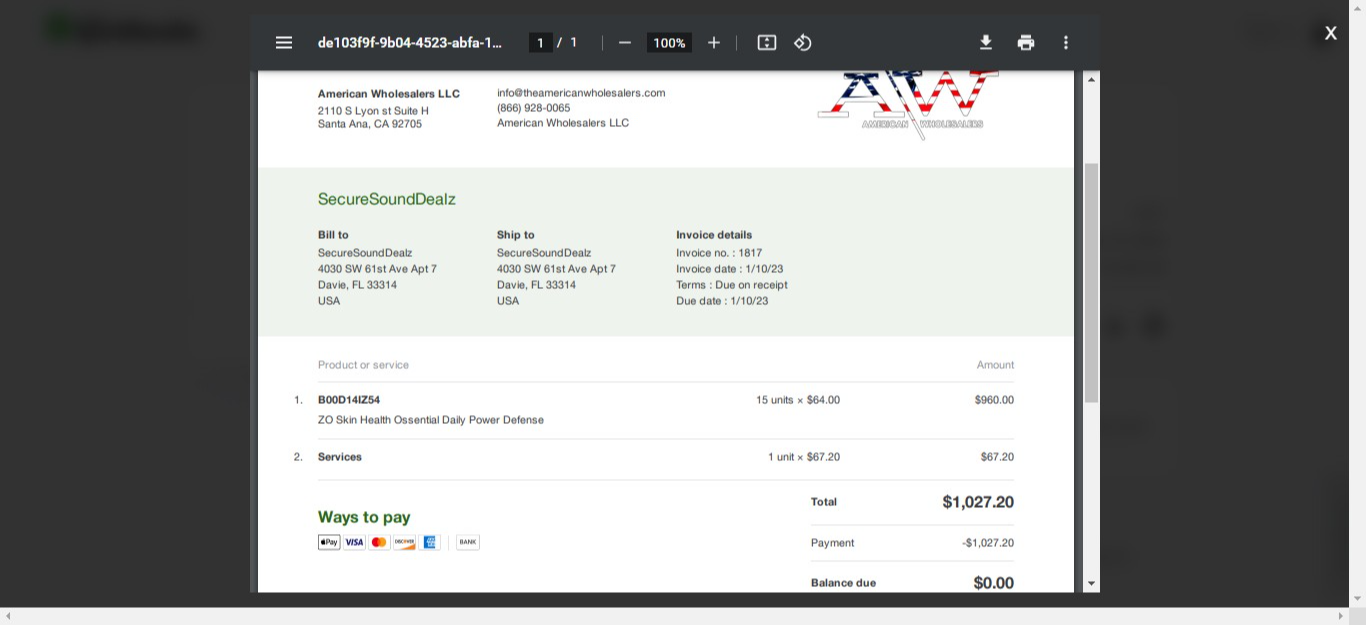Download the PDF invoice
1366x625 pixels.
pyautogui.click(x=986, y=42)
